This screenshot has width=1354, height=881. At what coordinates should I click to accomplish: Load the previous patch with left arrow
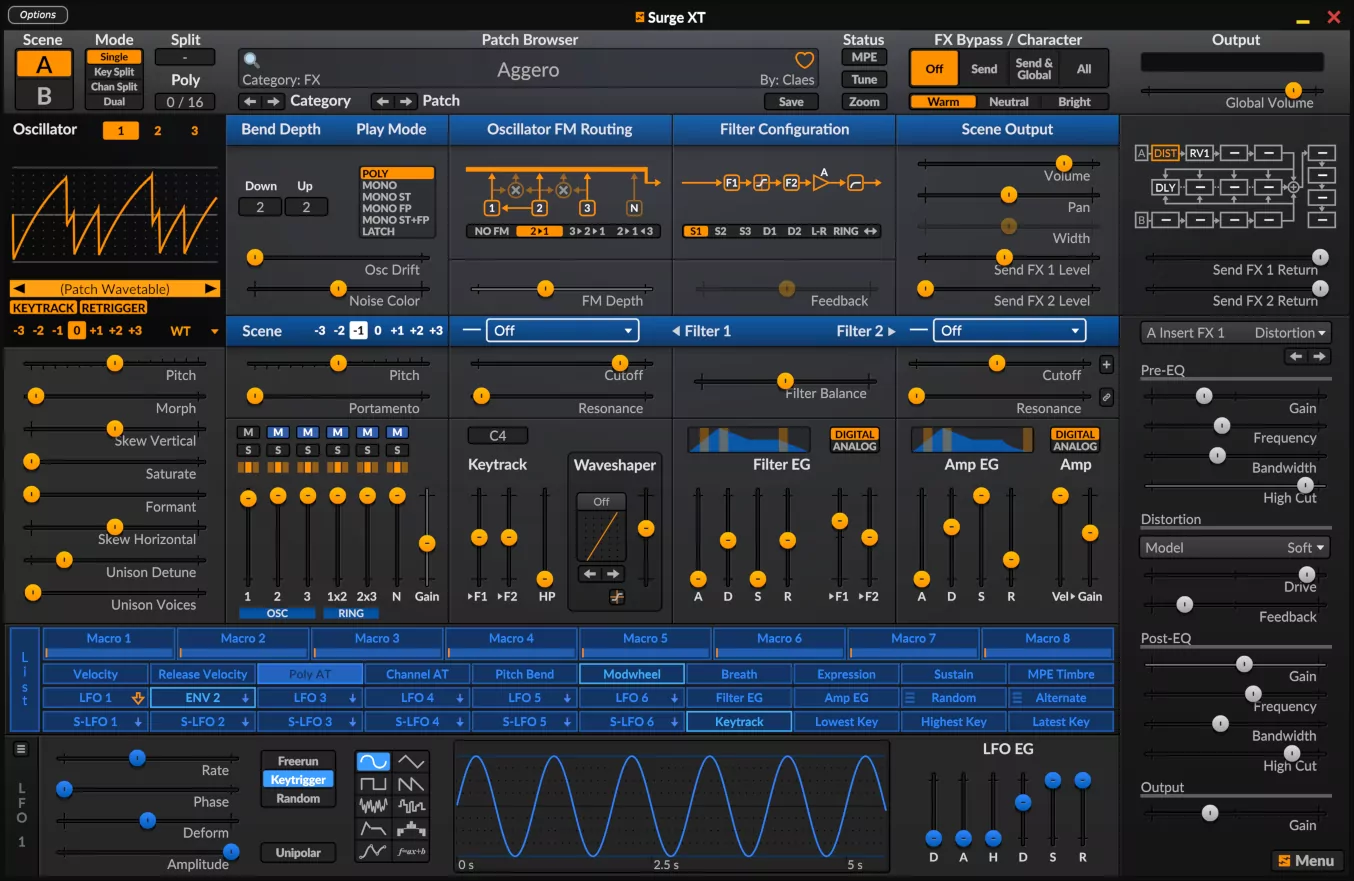click(x=382, y=101)
